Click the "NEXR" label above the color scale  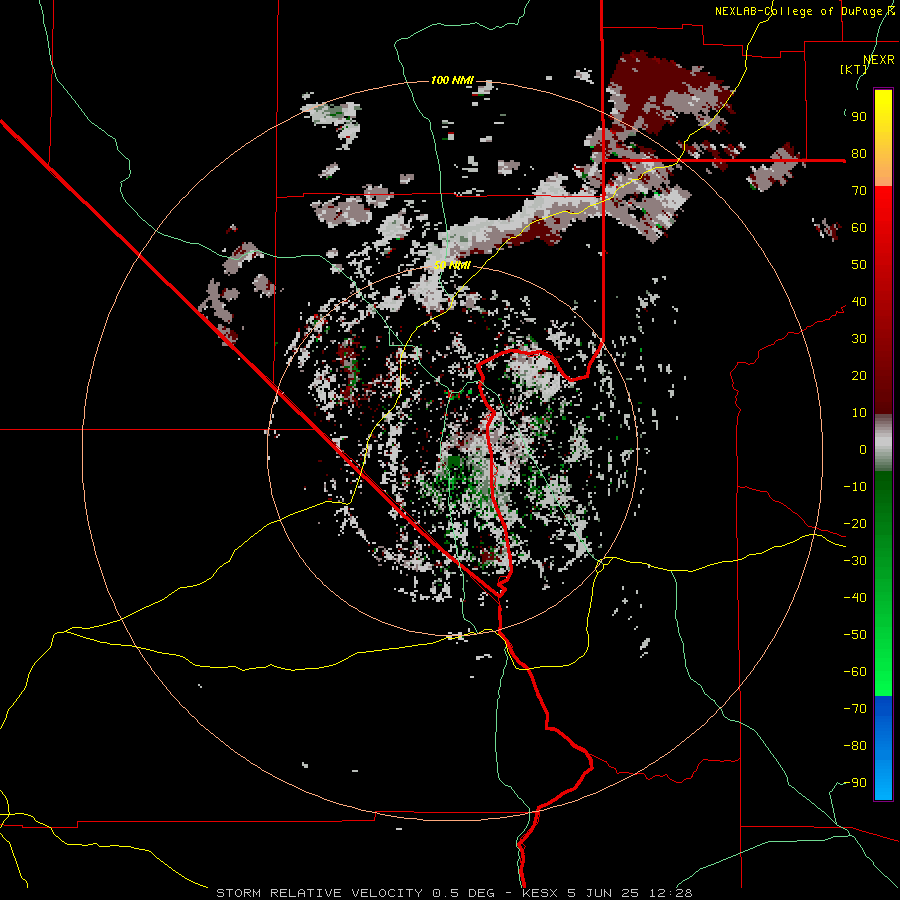pos(879,60)
